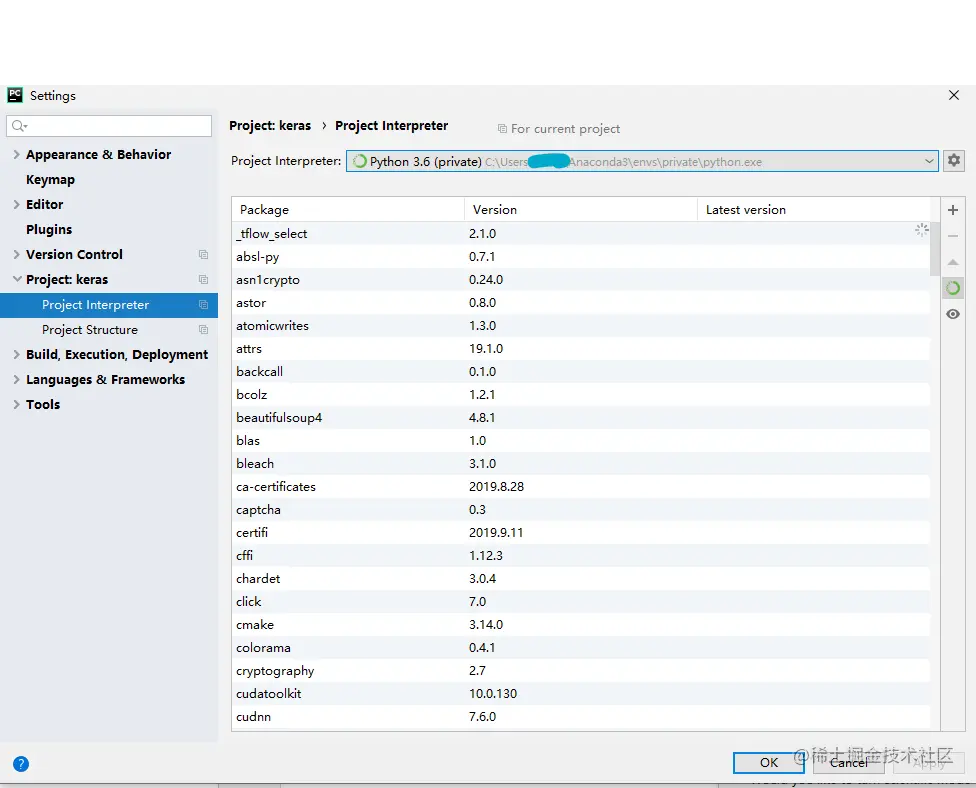This screenshot has width=976, height=788.
Task: Click version 10.0.130 of cudatoolkit
Action: click(493, 694)
